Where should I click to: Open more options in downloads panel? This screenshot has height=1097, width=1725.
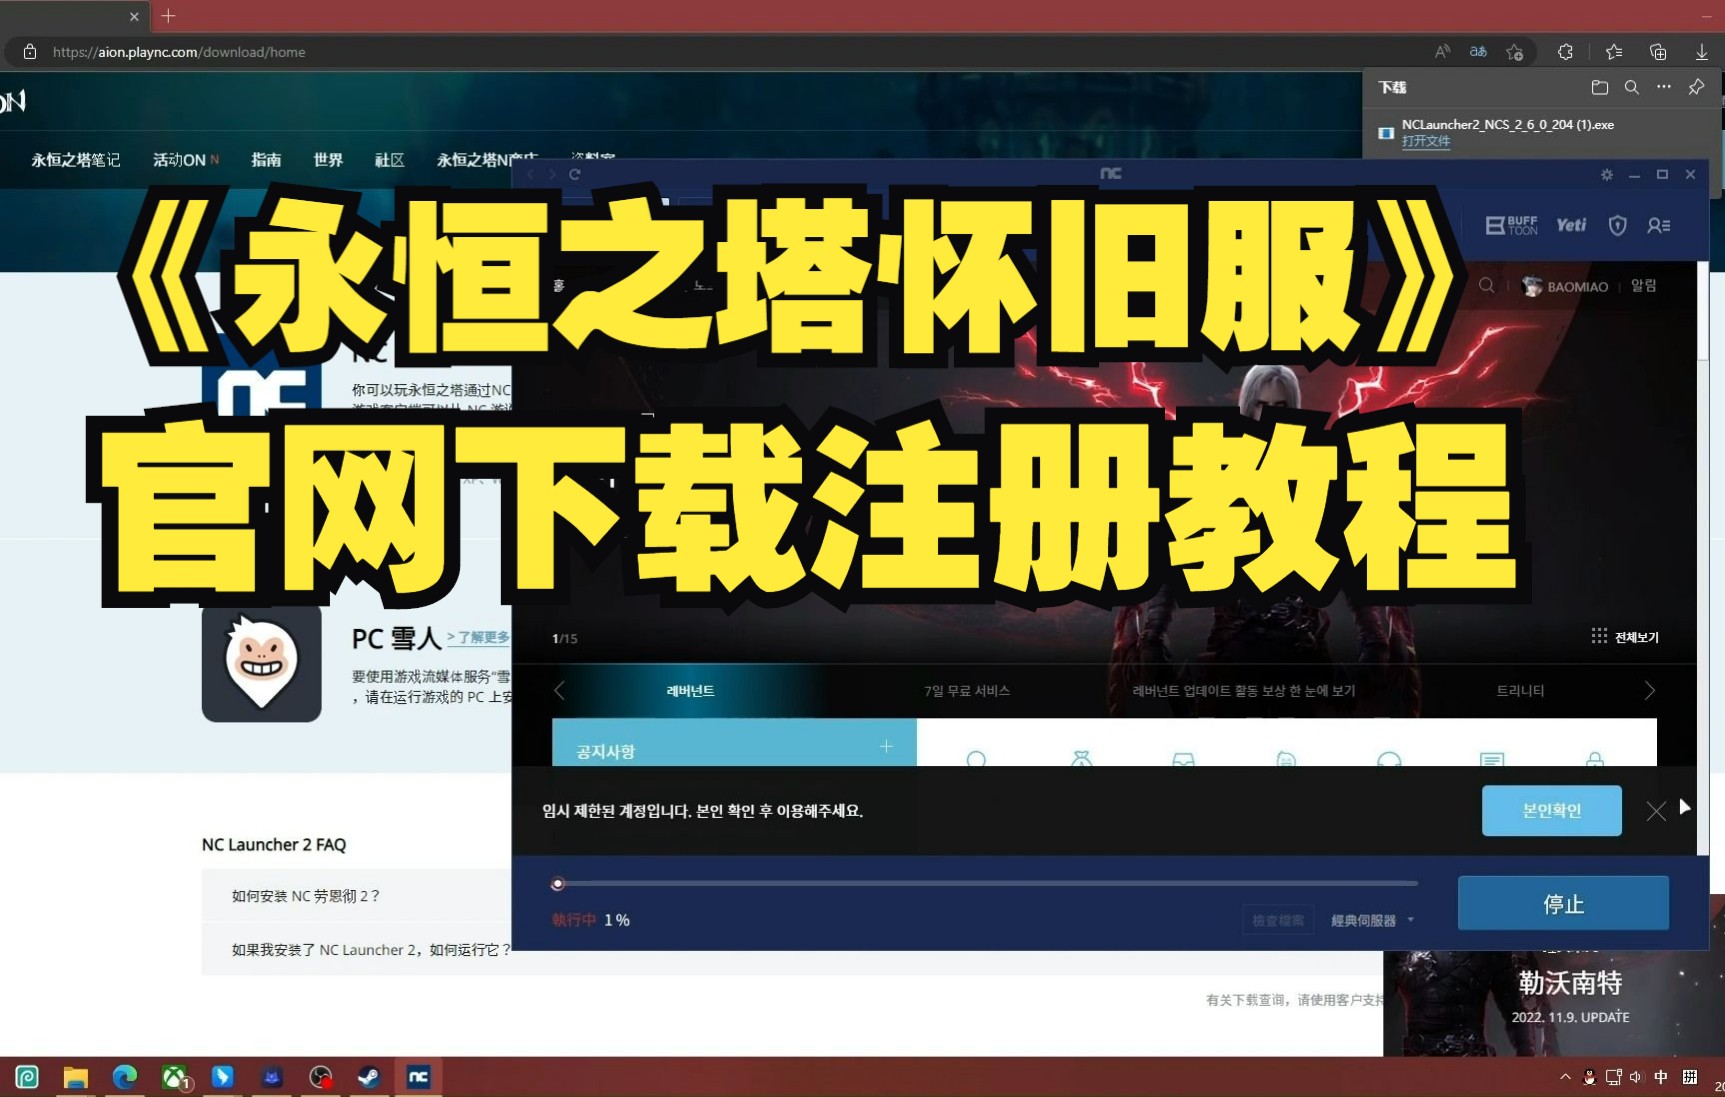1664,87
